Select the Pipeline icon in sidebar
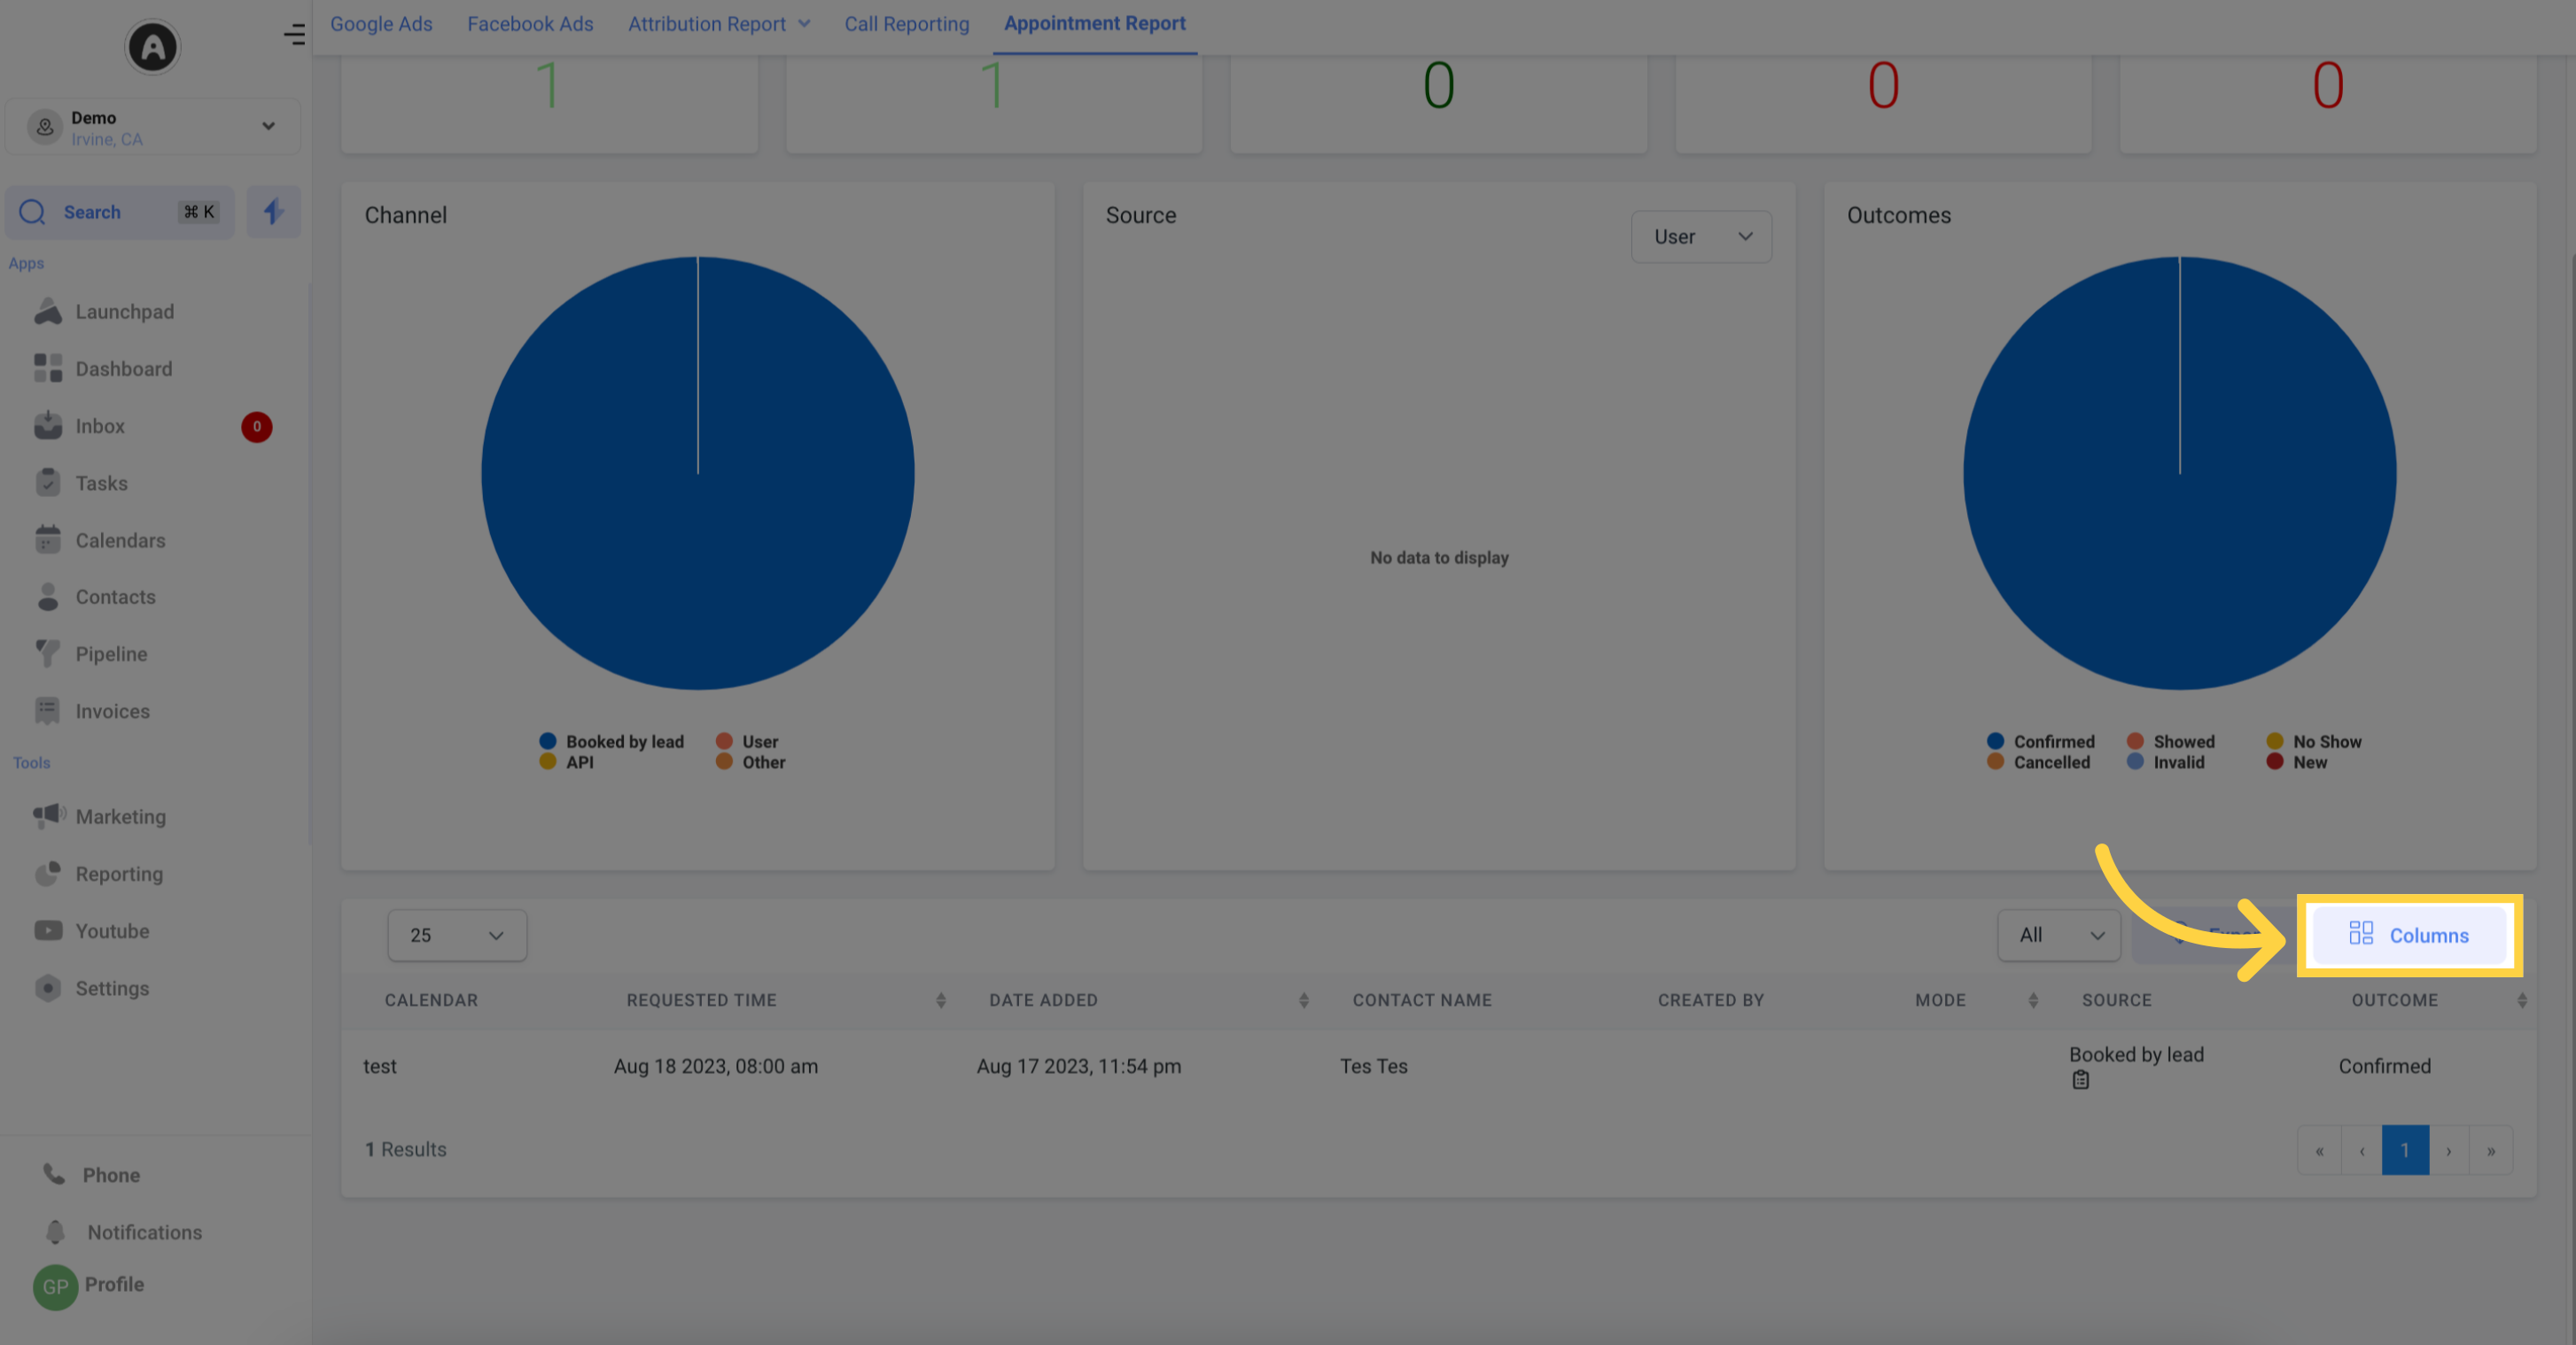2576x1345 pixels. [46, 654]
